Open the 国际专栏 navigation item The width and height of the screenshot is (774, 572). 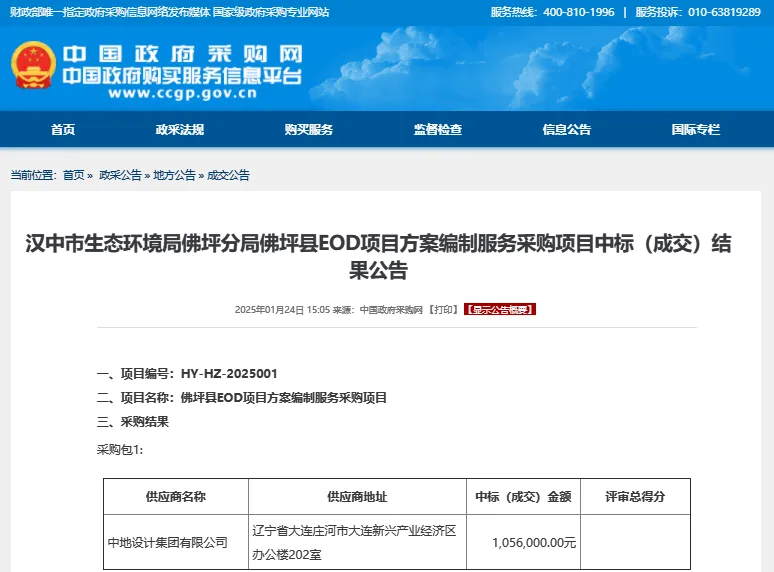[x=695, y=130]
